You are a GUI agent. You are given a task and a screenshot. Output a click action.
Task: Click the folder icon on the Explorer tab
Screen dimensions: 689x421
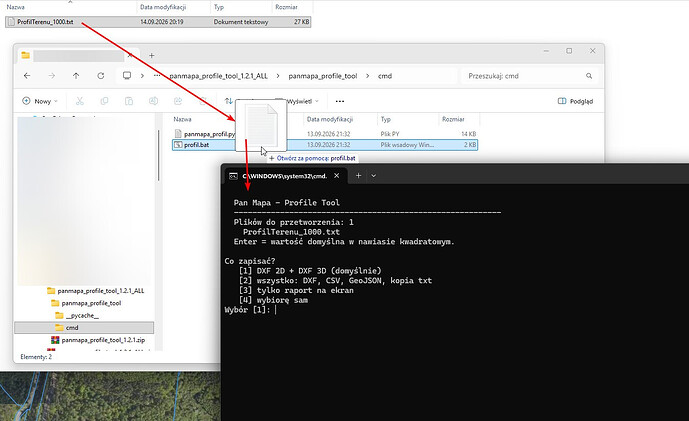(25, 55)
